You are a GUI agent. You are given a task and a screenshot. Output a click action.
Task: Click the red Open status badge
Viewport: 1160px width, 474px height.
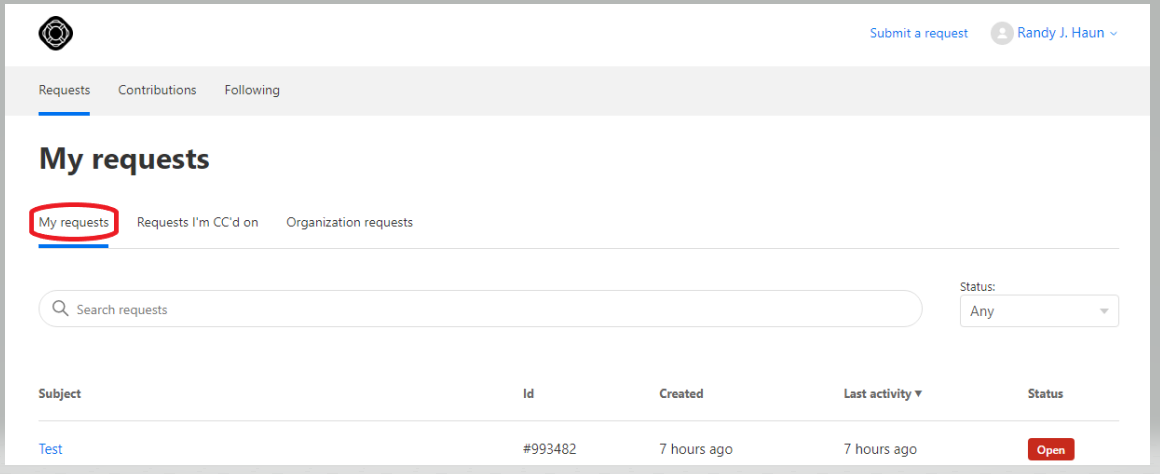point(1051,450)
